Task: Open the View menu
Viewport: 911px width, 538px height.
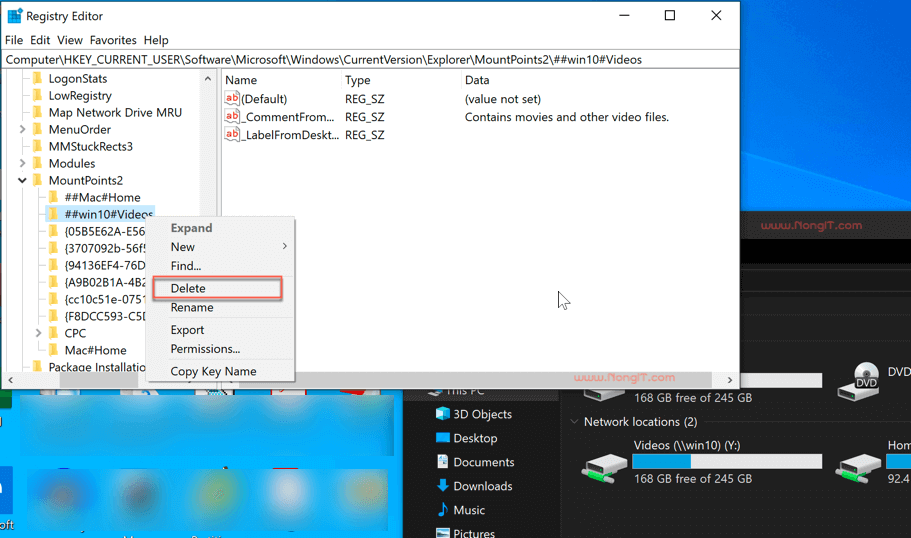Action: [70, 40]
